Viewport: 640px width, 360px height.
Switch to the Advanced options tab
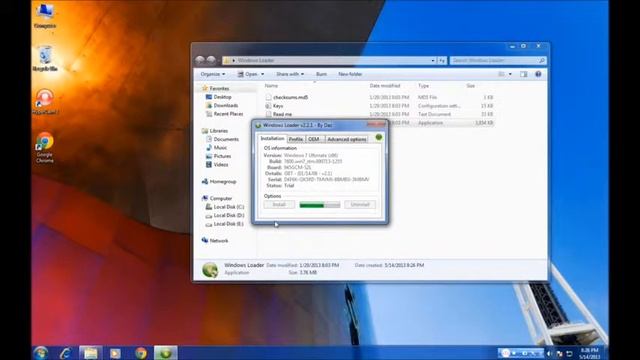point(347,139)
